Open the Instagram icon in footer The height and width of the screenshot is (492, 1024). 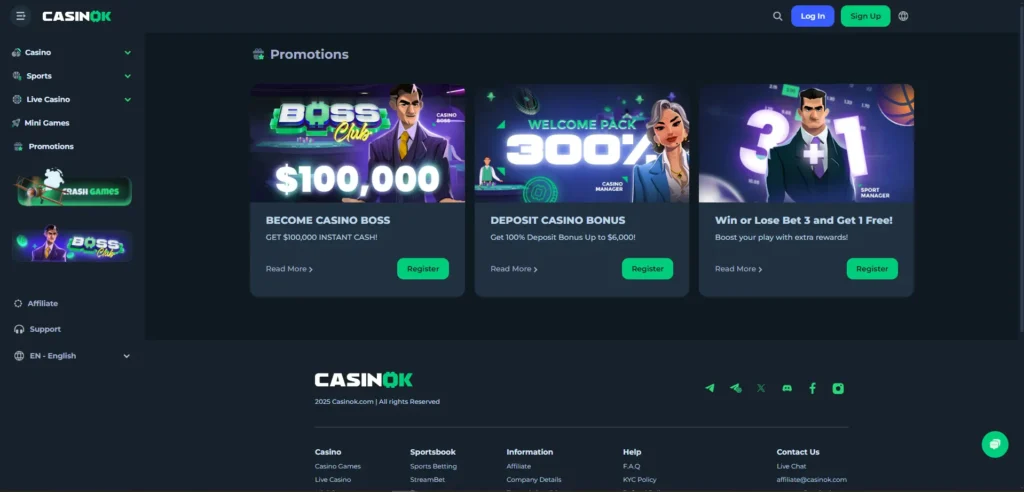coord(838,388)
